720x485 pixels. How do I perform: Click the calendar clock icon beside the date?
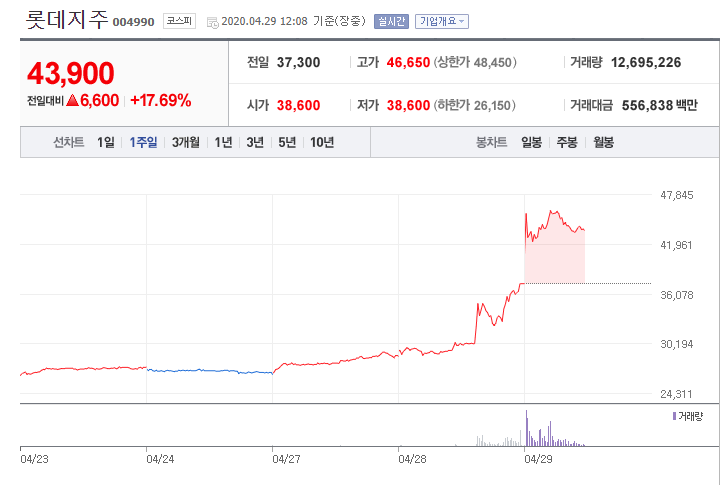pos(213,22)
